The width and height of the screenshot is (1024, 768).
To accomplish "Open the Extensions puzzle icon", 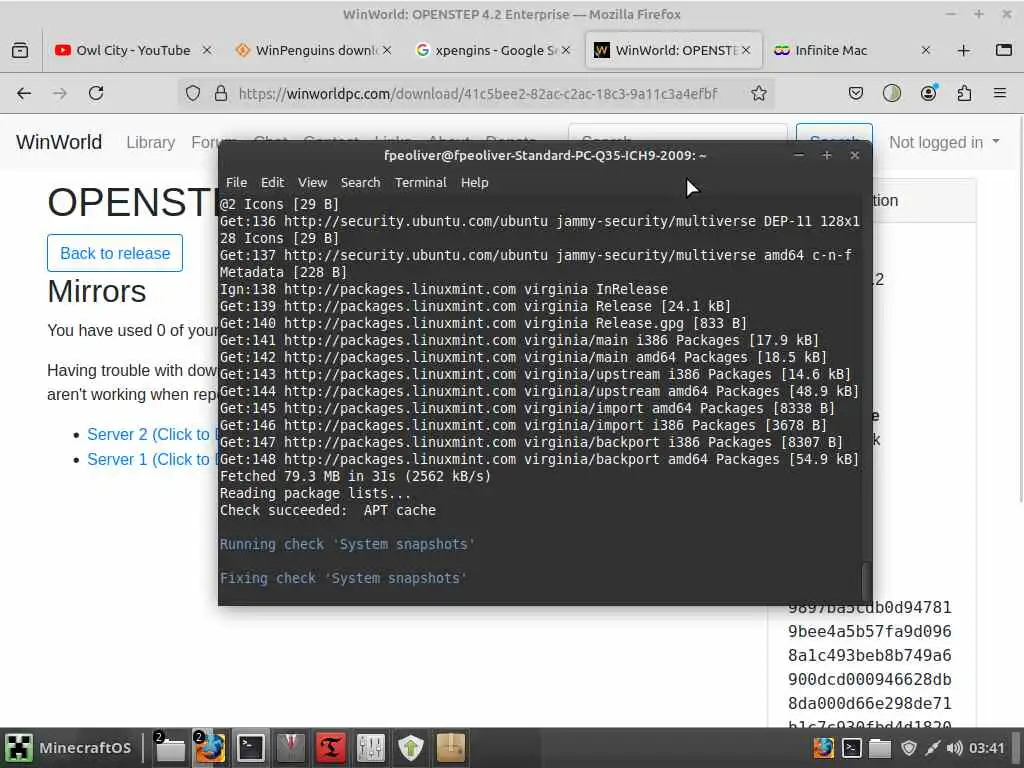I will 965,93.
